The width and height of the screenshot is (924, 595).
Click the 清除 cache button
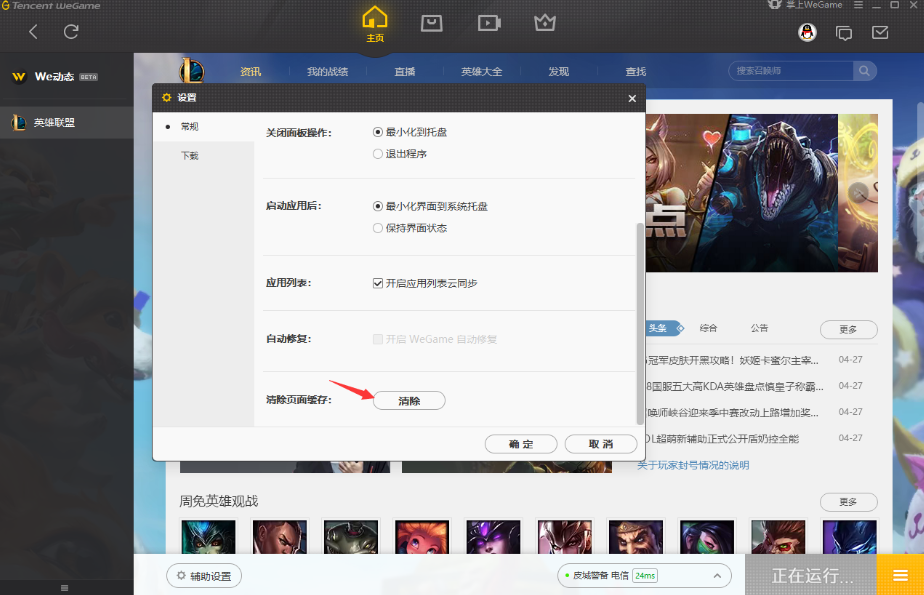pyautogui.click(x=410, y=401)
